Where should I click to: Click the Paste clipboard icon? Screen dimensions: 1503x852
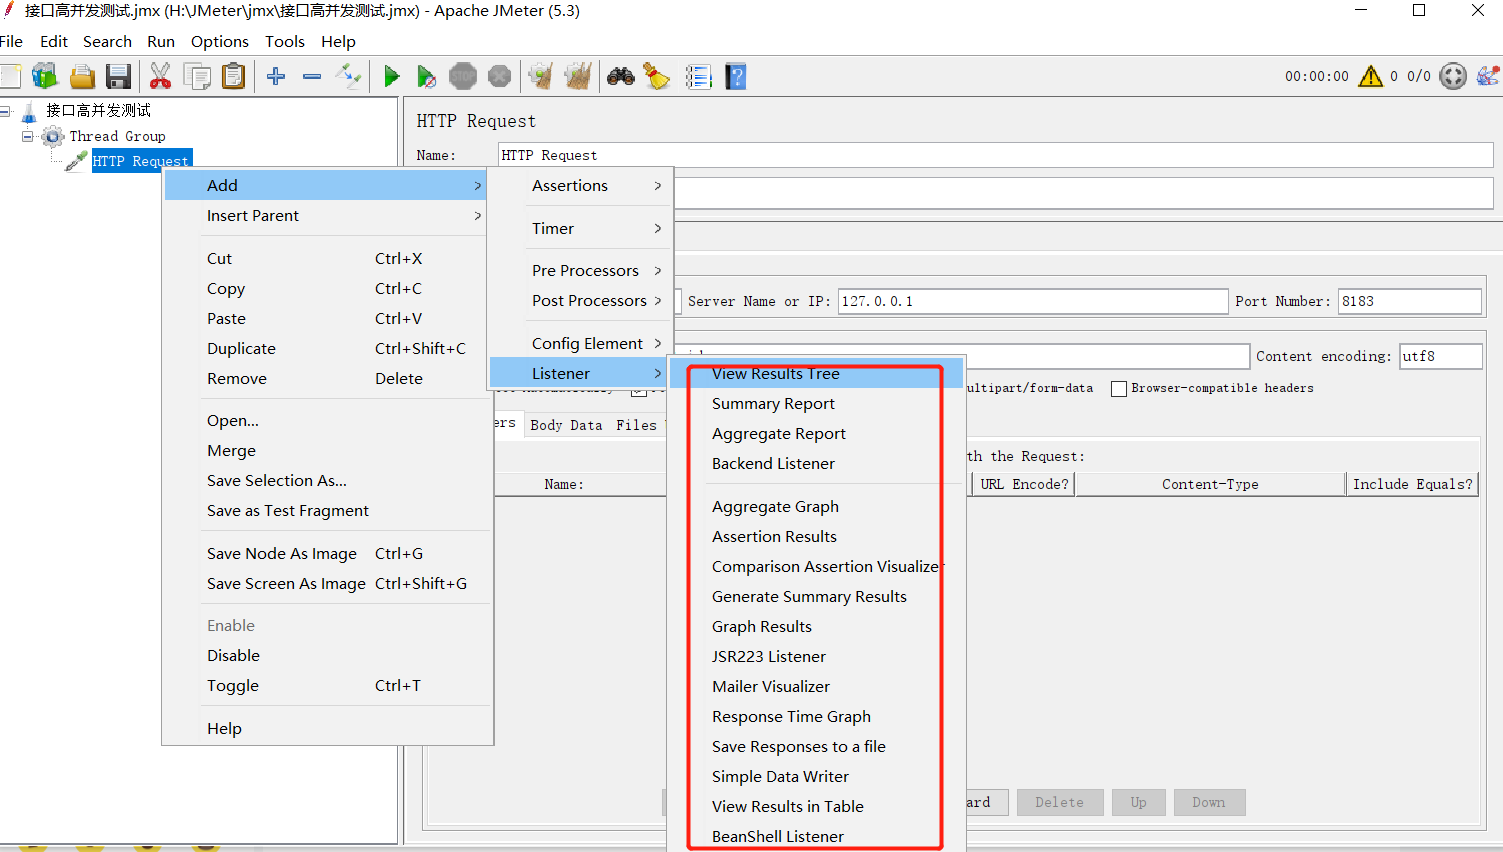pyautogui.click(x=233, y=76)
